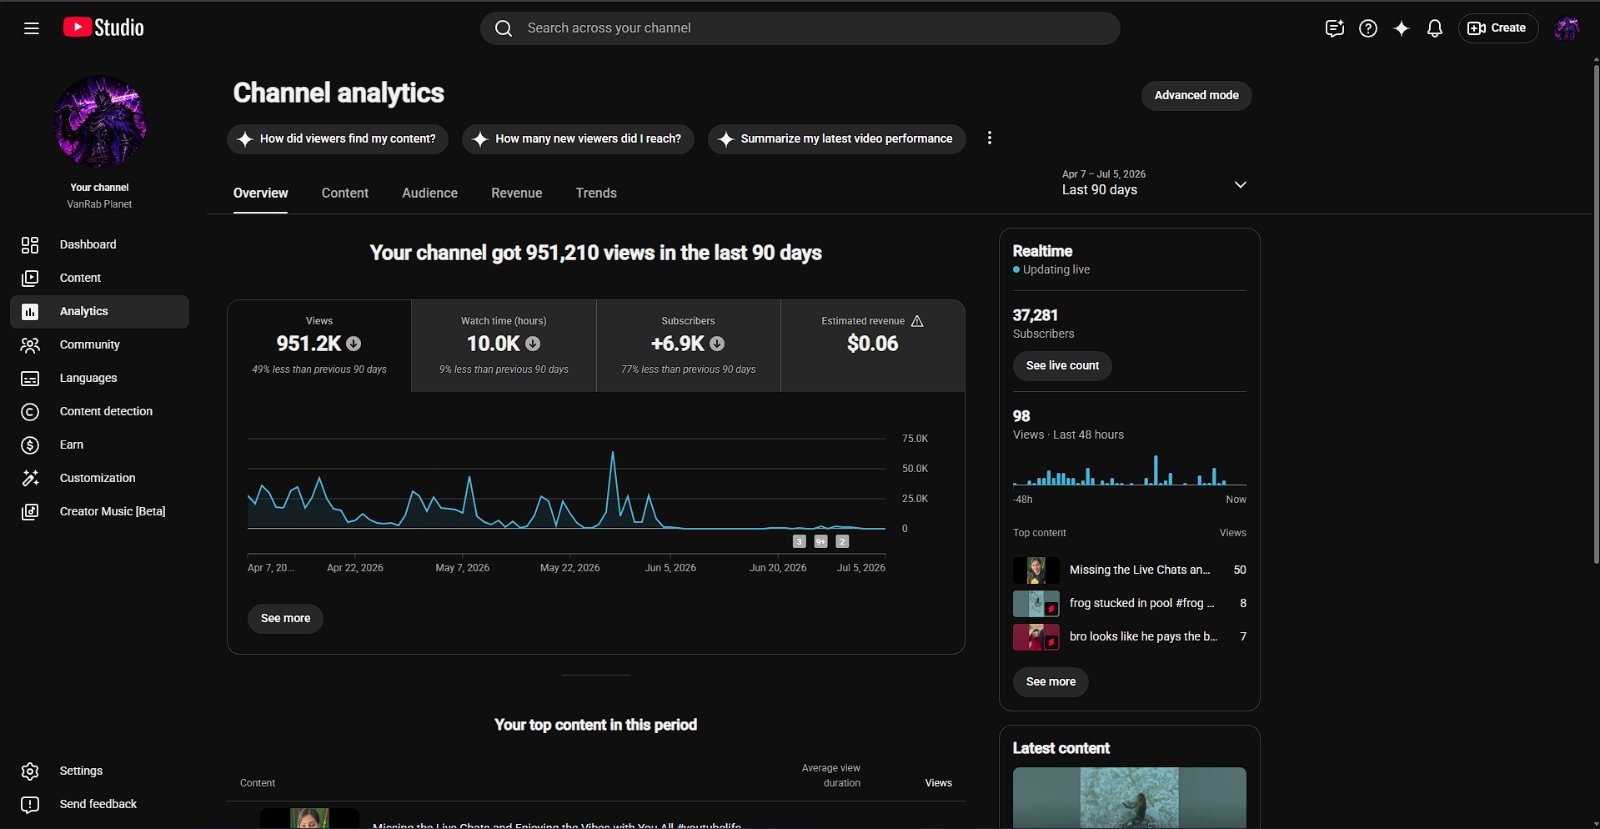This screenshot has width=1600, height=829.
Task: Click the Content sidebar icon
Action: (x=30, y=278)
